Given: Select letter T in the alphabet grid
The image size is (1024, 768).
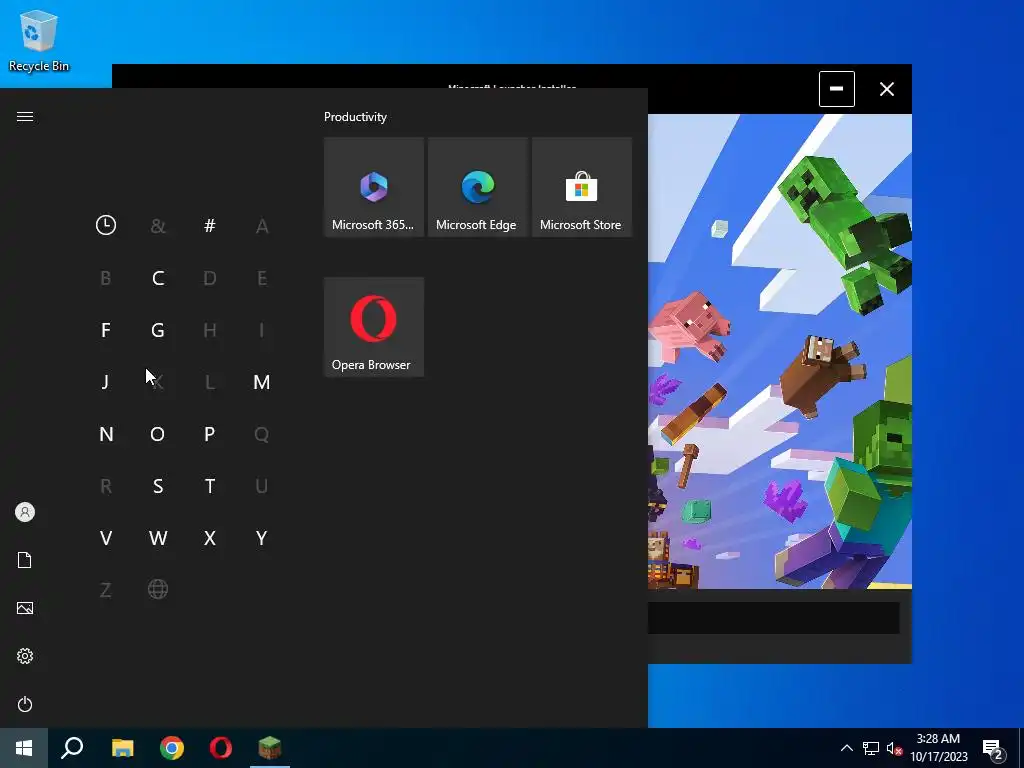Looking at the screenshot, I should [x=210, y=486].
